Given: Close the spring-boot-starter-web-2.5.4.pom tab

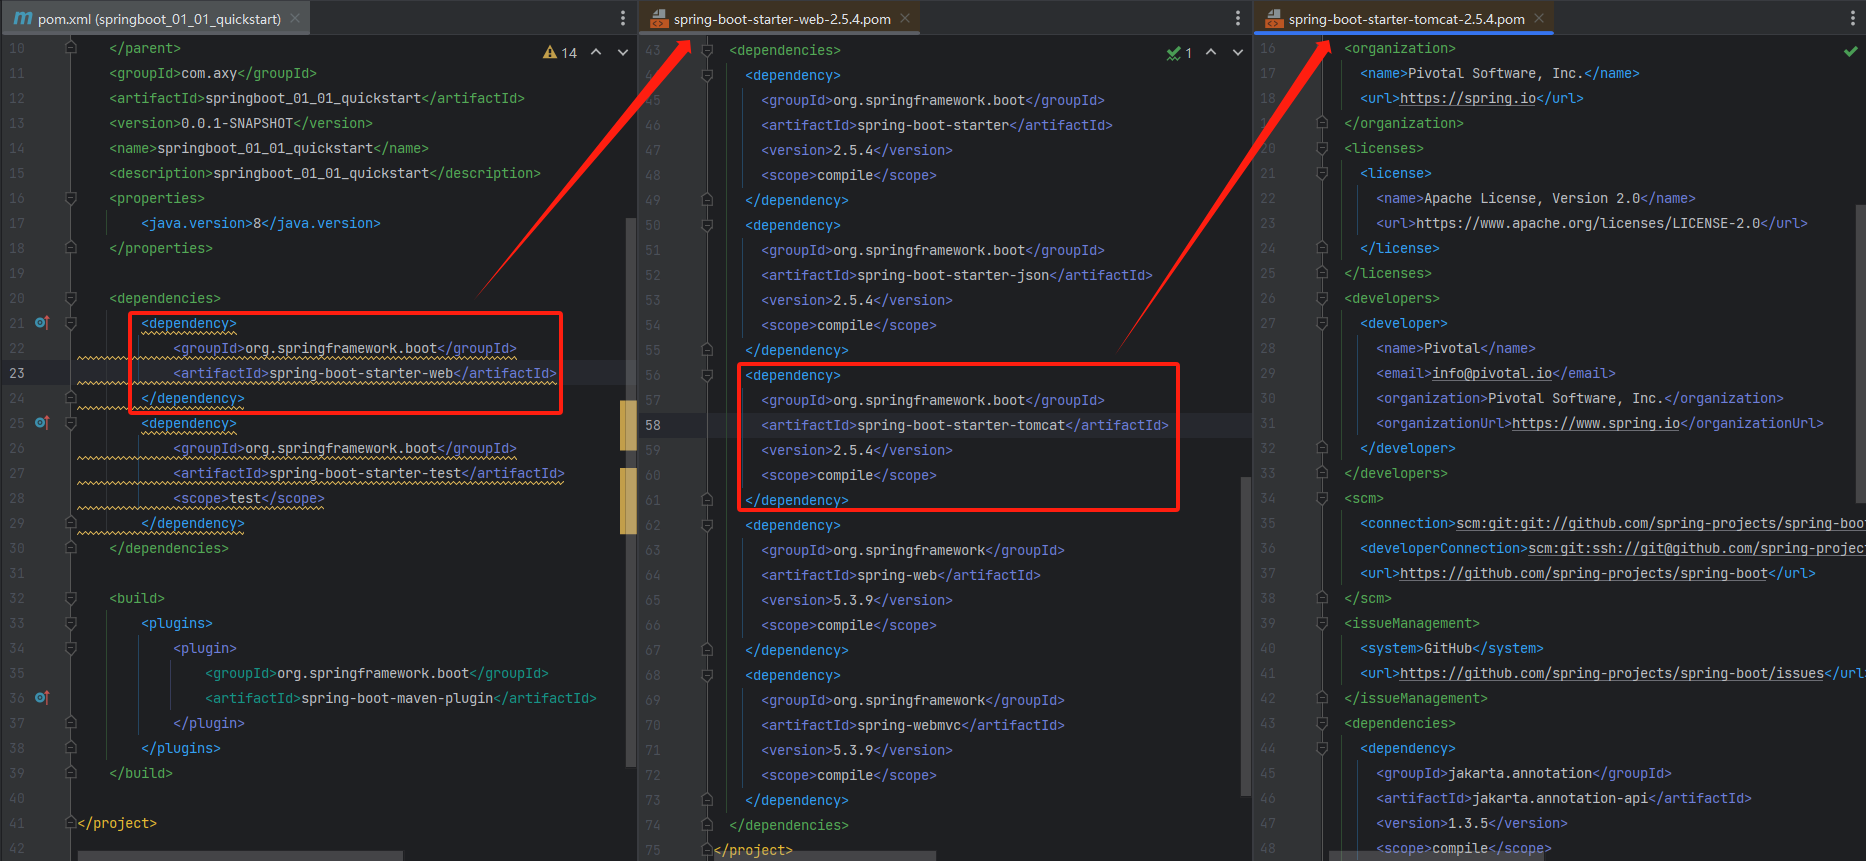Looking at the screenshot, I should coord(905,18).
